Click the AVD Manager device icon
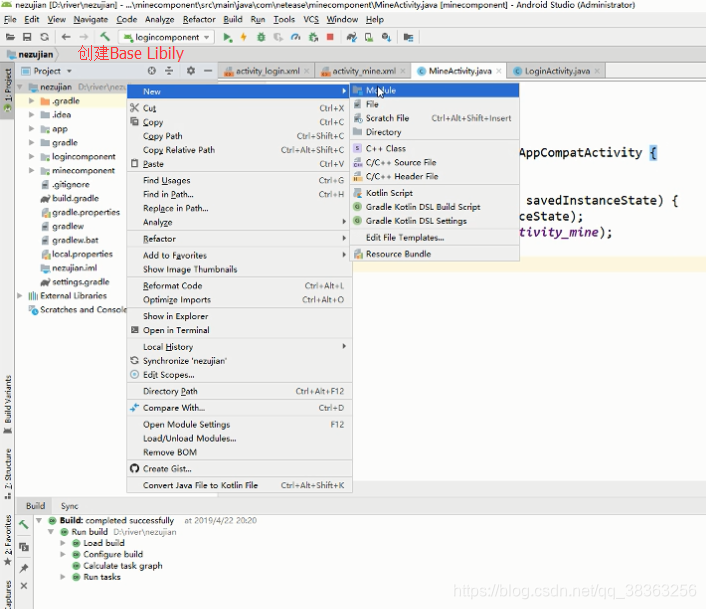The width and height of the screenshot is (706, 609). click(369, 37)
